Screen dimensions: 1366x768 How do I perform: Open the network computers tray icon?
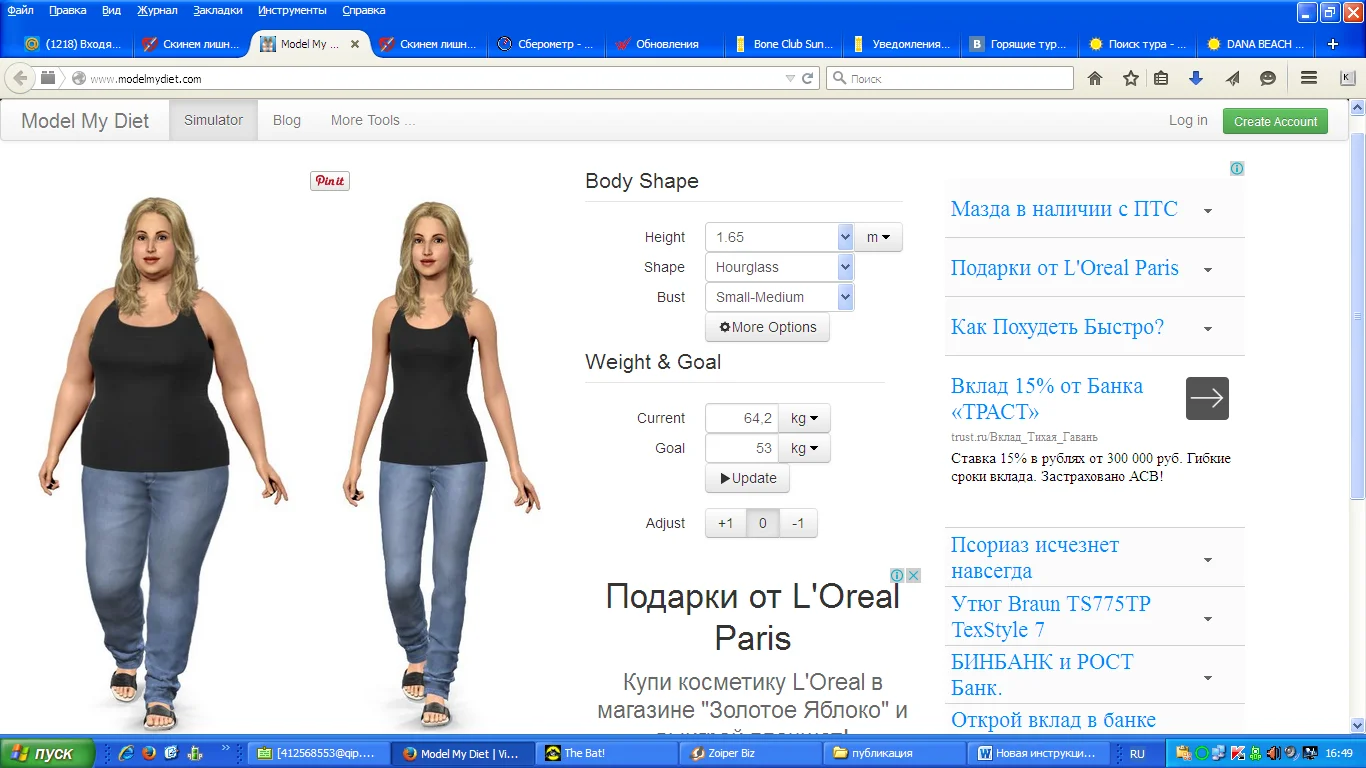click(x=1220, y=753)
